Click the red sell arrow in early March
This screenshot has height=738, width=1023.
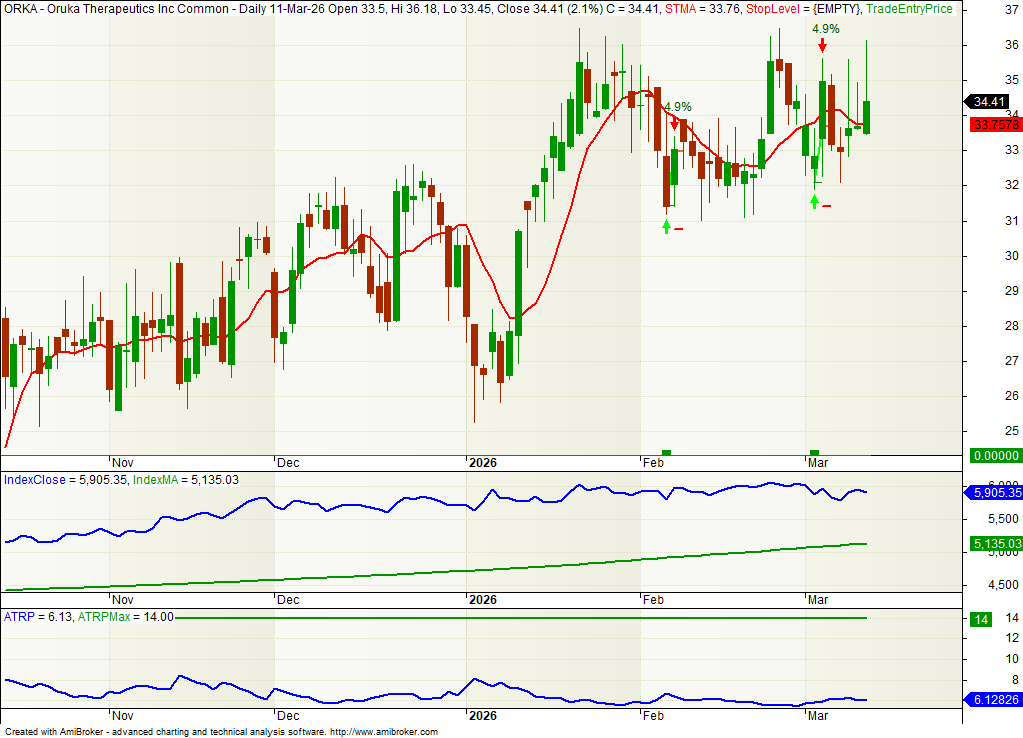coord(822,46)
